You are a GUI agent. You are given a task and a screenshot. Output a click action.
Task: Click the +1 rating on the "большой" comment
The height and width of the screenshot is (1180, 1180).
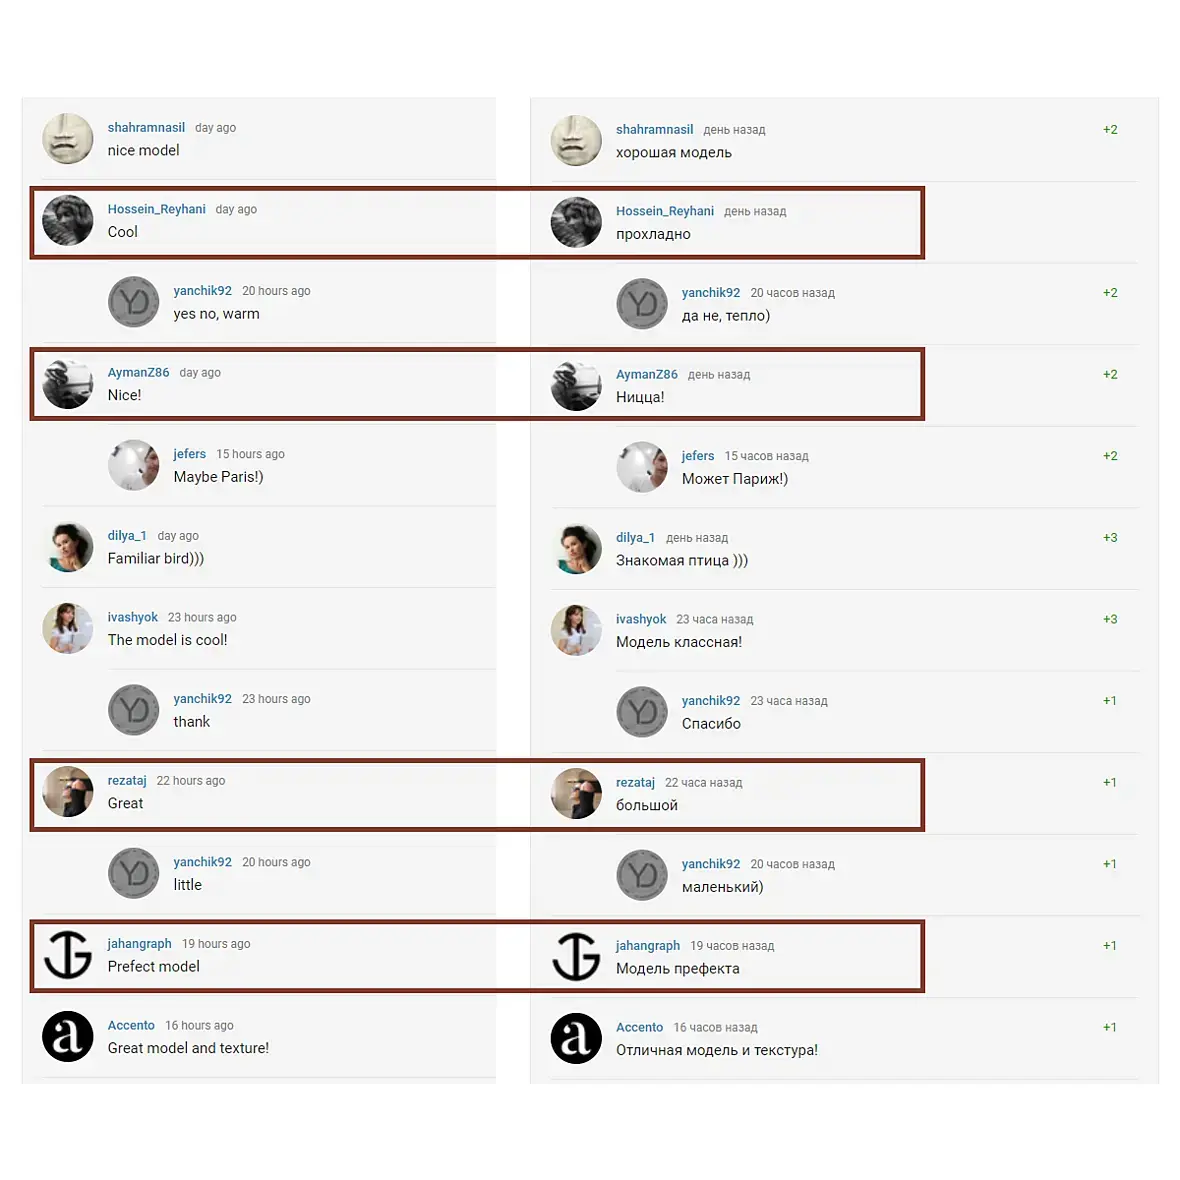(x=1110, y=783)
